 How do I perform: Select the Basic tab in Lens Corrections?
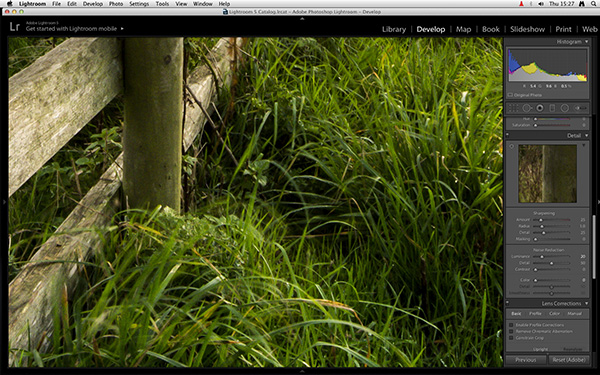[516, 314]
